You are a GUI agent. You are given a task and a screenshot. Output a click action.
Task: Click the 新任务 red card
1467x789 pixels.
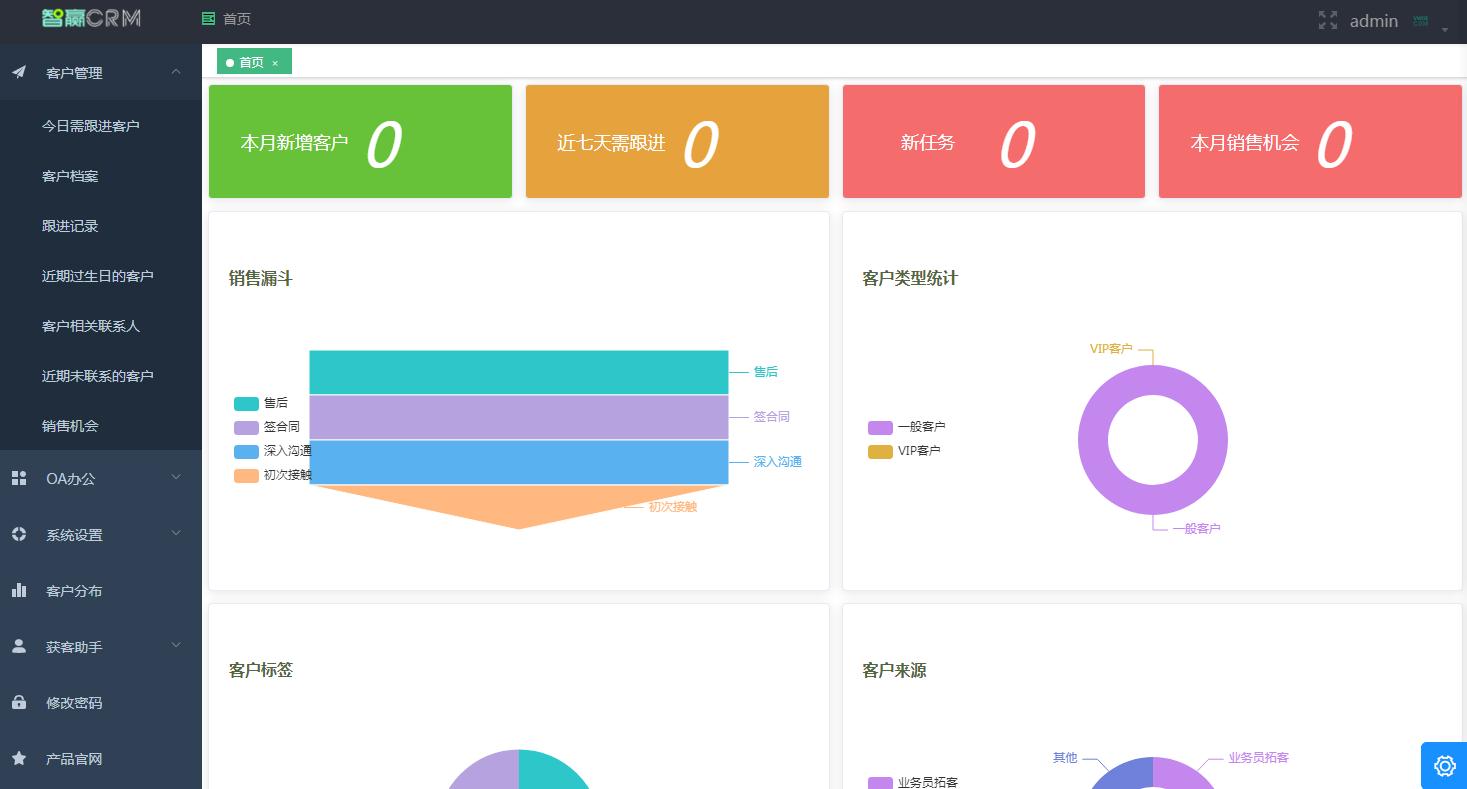click(994, 141)
